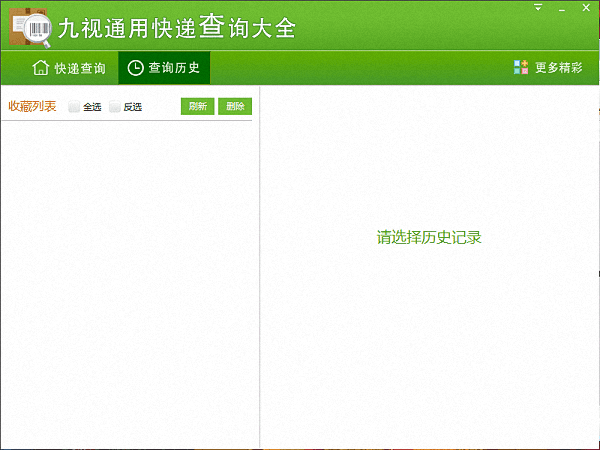600x450 pixels.
Task: Click the 九视通用快递查询大全 title text
Action: click(x=177, y=27)
